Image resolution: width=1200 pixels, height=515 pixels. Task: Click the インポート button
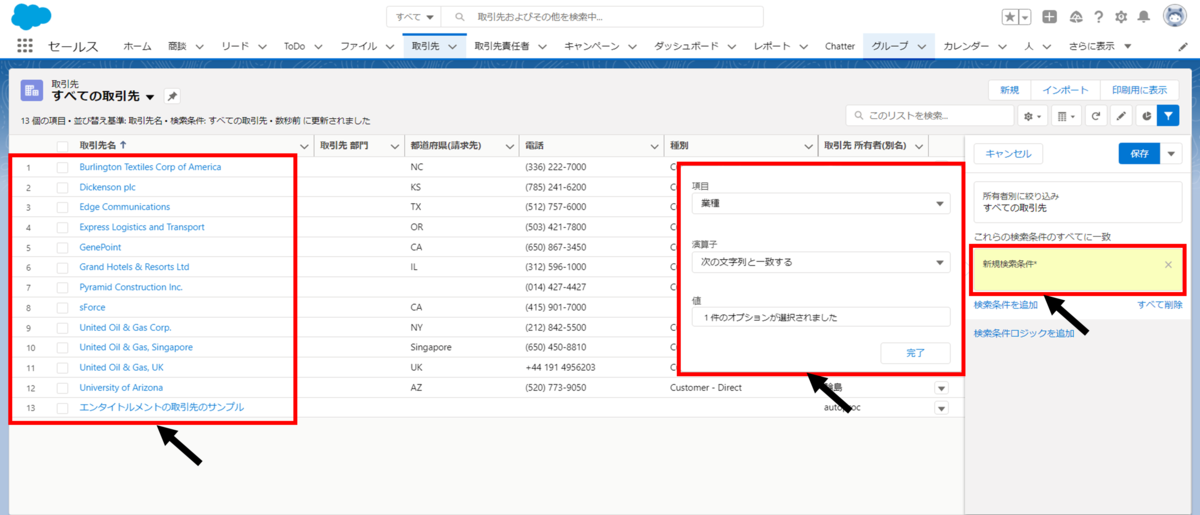point(1065,90)
